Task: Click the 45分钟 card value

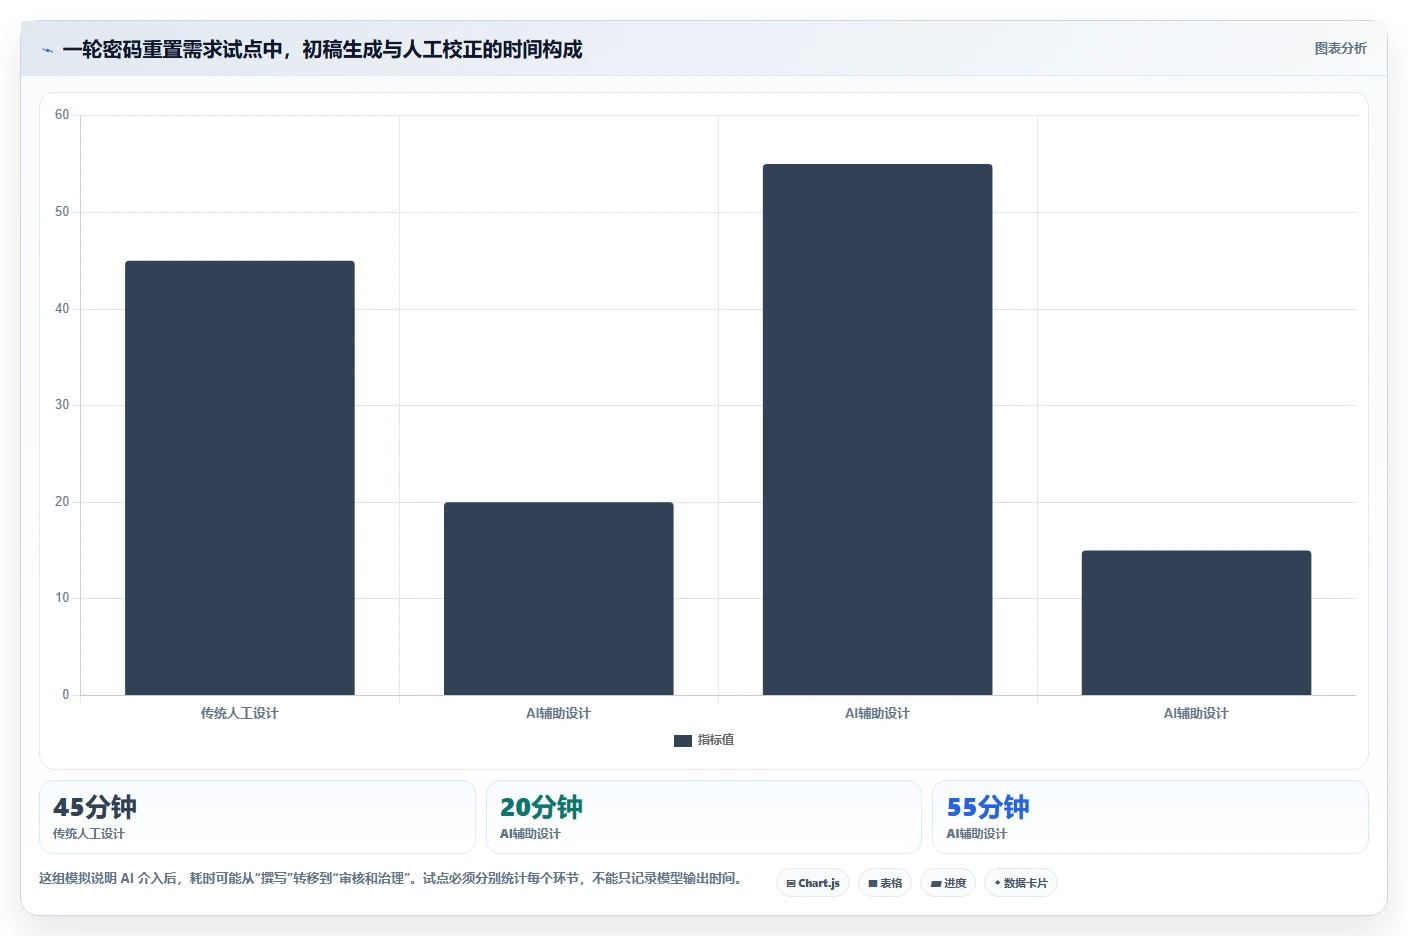Action: [x=95, y=807]
